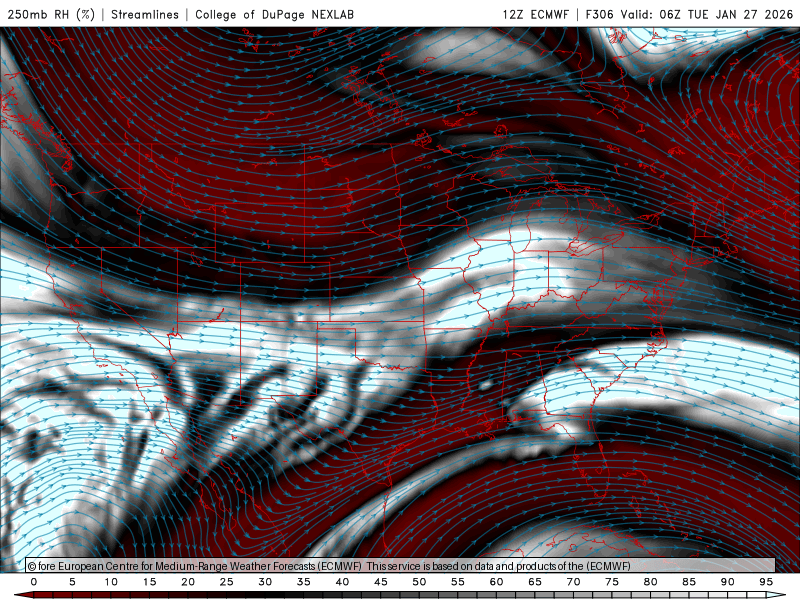Select the "55" percent scale label
The width and height of the screenshot is (800, 600).
(x=458, y=582)
